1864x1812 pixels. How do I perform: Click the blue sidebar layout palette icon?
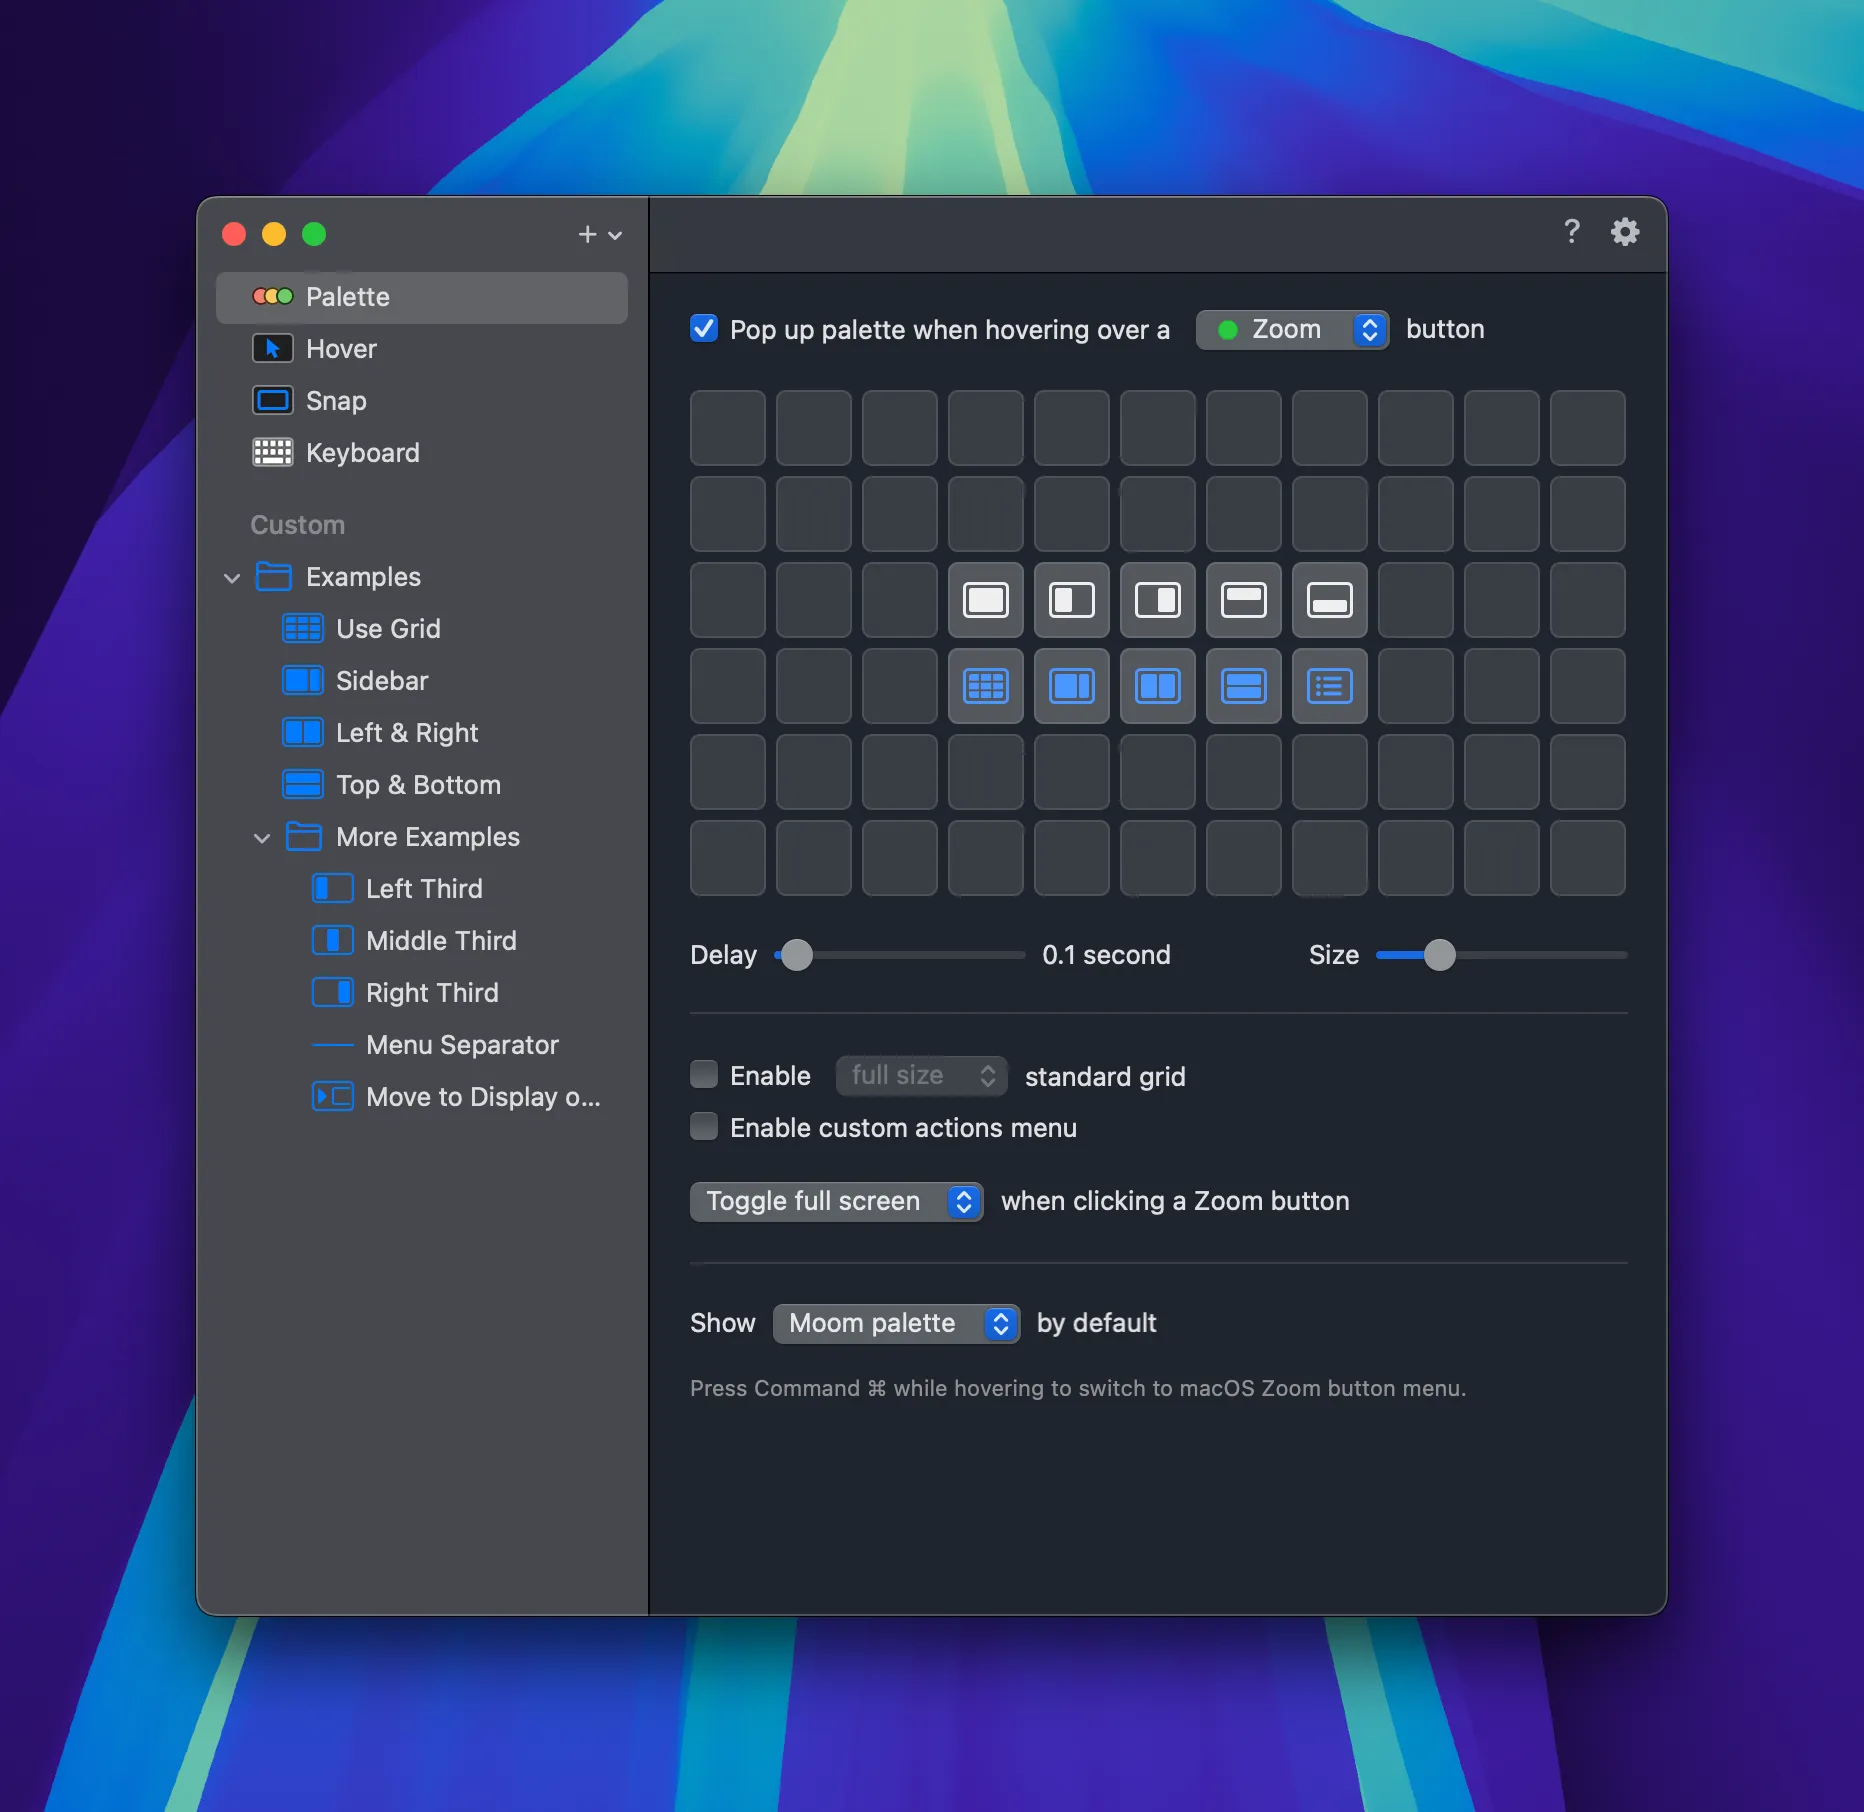tap(1071, 686)
